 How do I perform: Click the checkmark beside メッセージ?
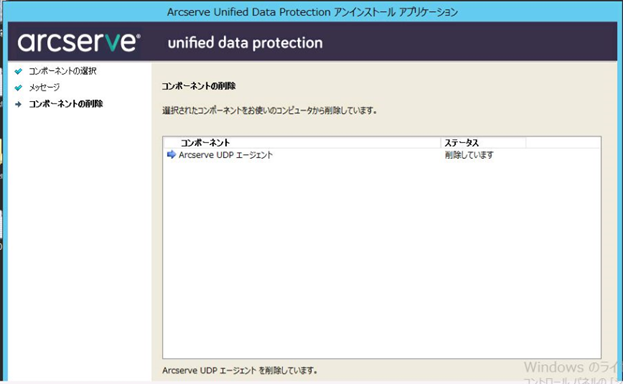[x=18, y=87]
